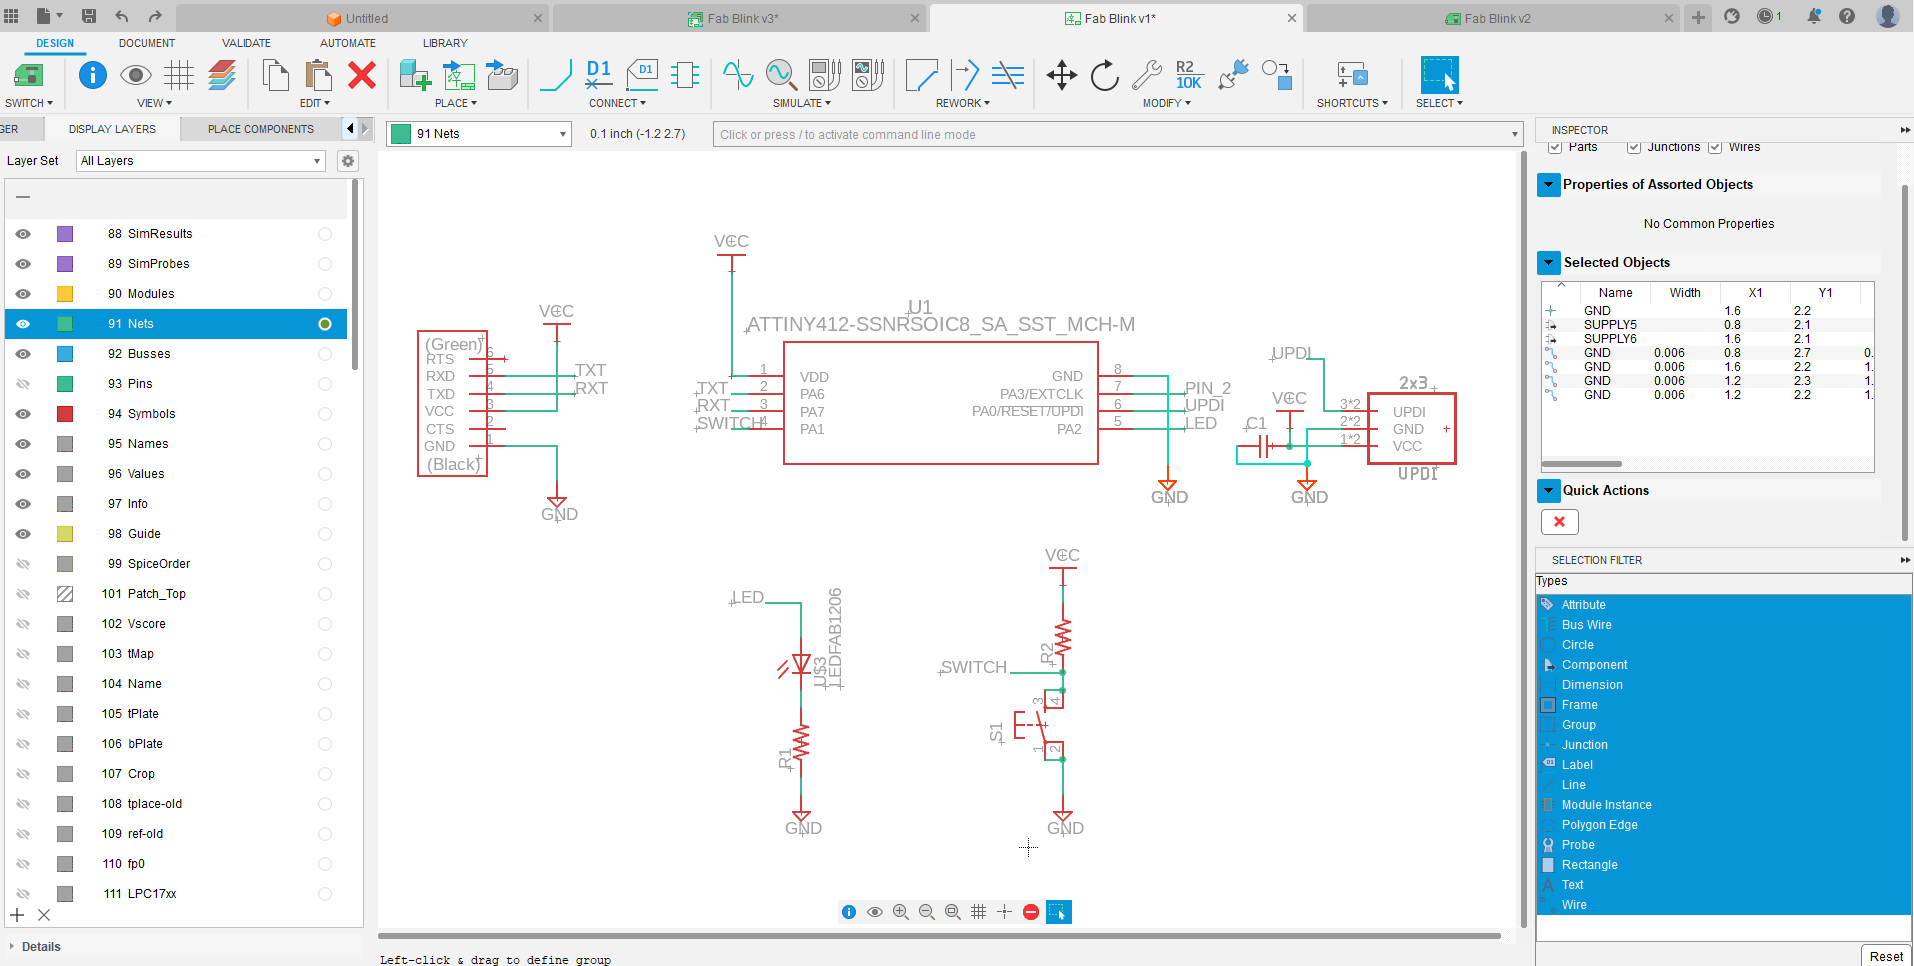
Task: Click the Select group tool in ribbon
Action: (x=1439, y=75)
